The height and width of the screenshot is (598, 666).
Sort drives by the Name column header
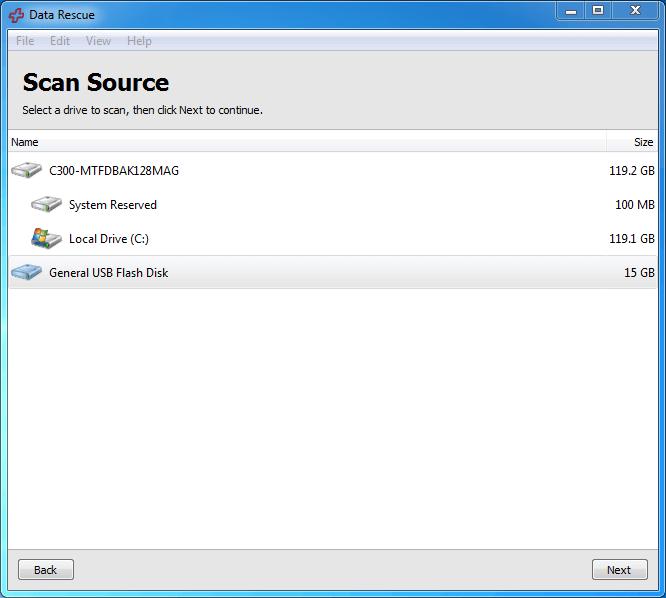[x=308, y=142]
